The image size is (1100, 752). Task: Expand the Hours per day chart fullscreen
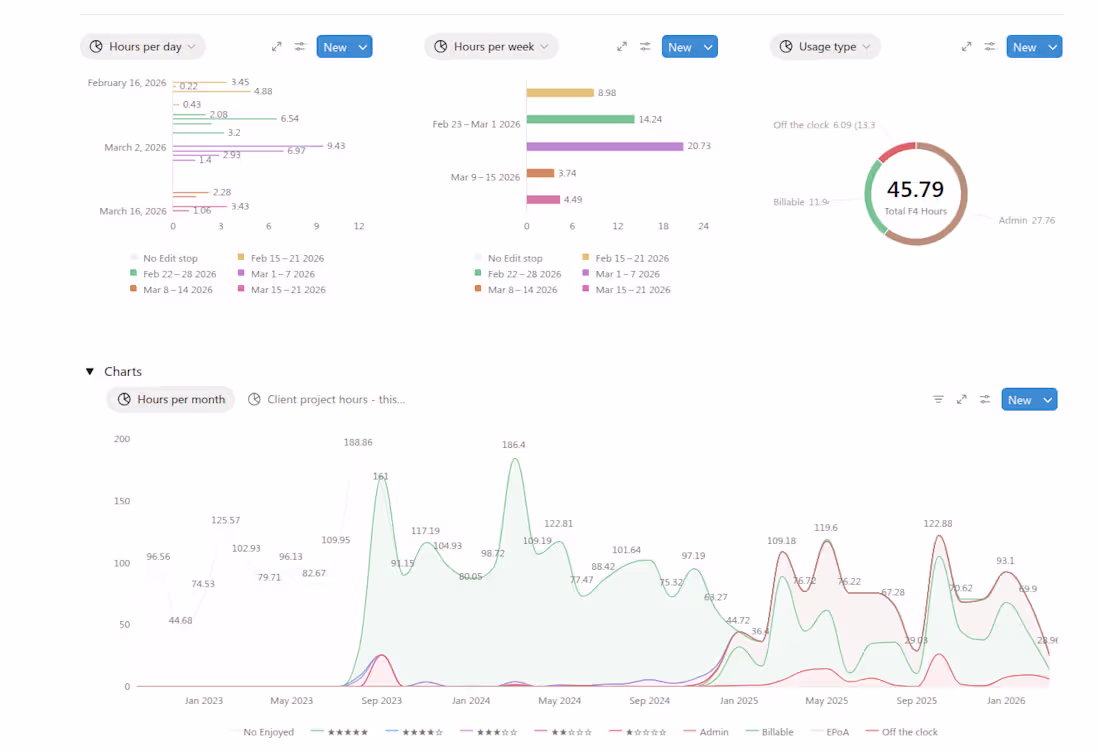(x=276, y=47)
